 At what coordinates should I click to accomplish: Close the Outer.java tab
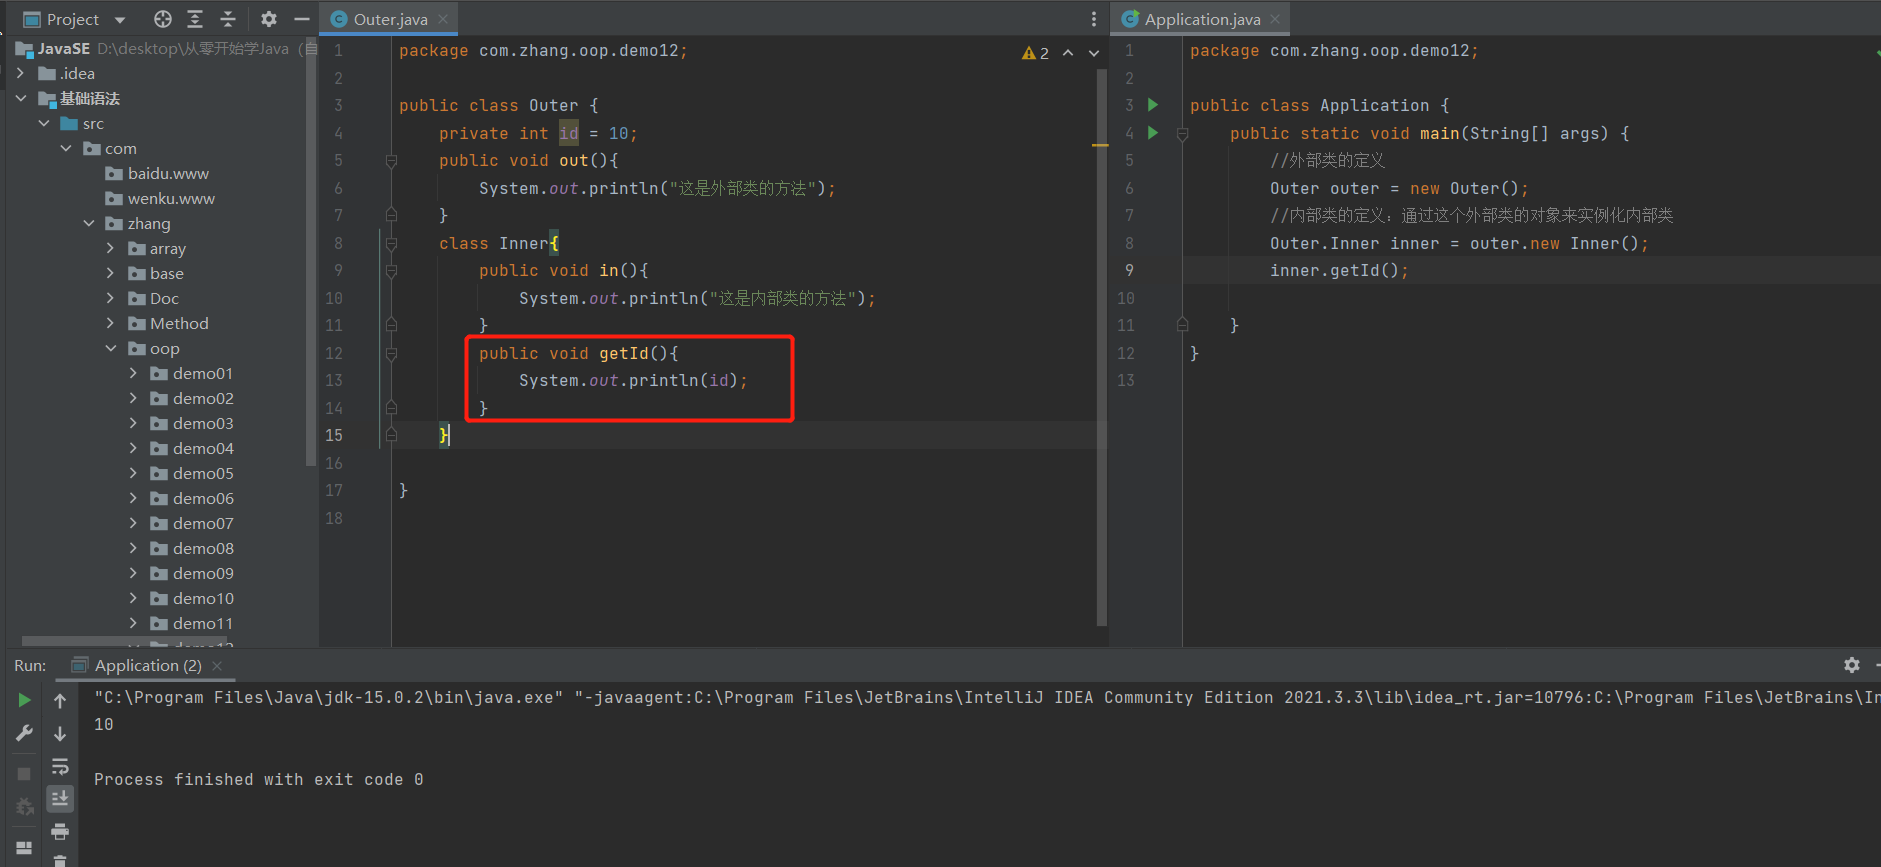click(443, 19)
